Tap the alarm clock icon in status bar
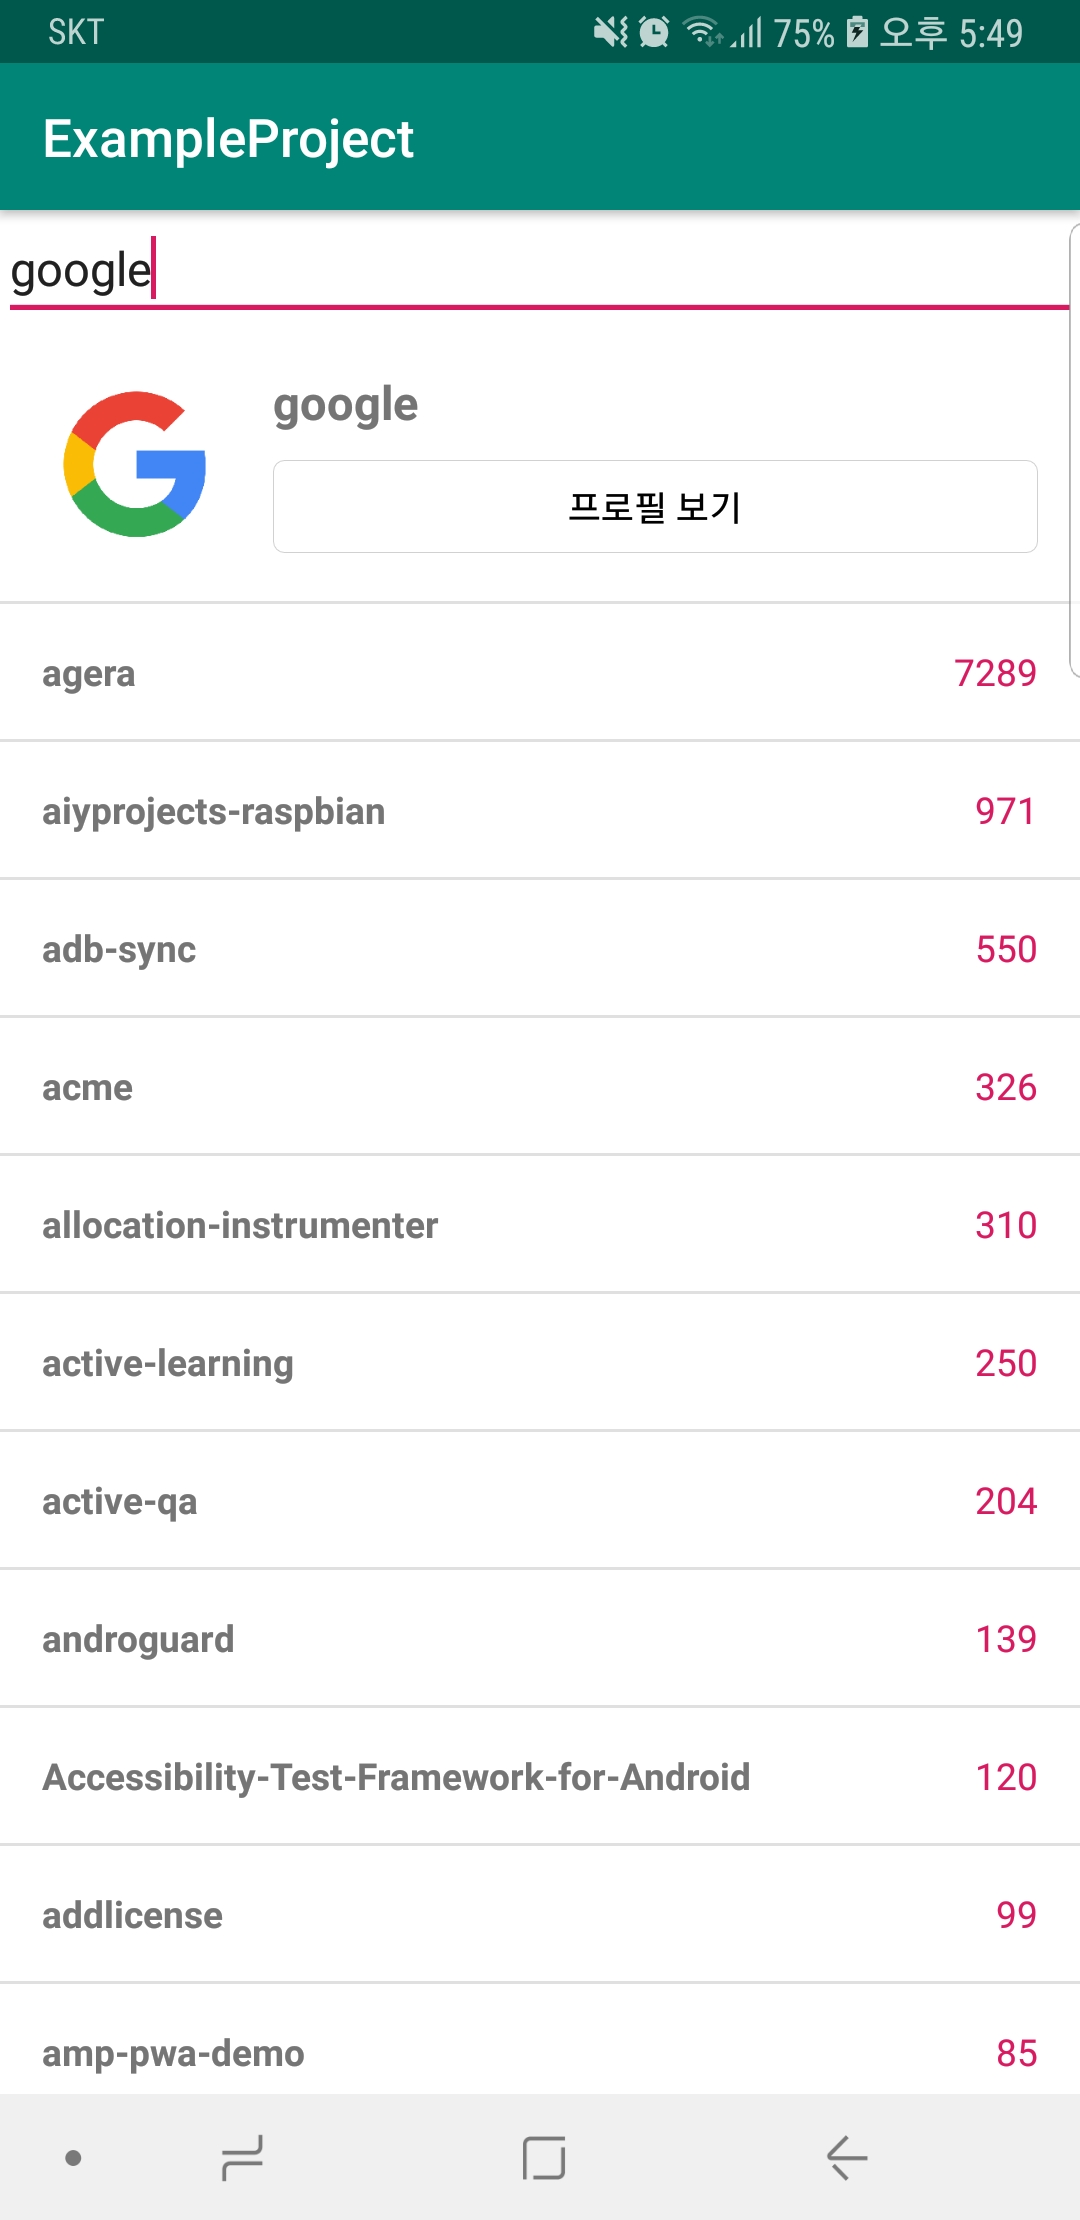 coord(655,32)
